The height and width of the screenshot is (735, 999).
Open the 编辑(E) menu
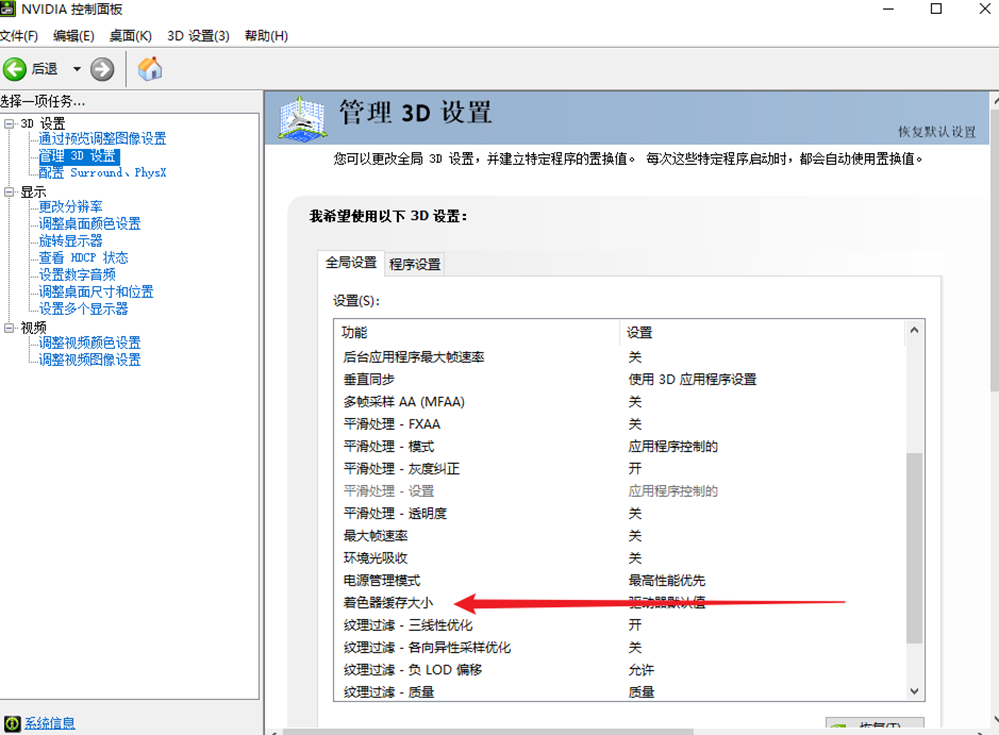[73, 36]
